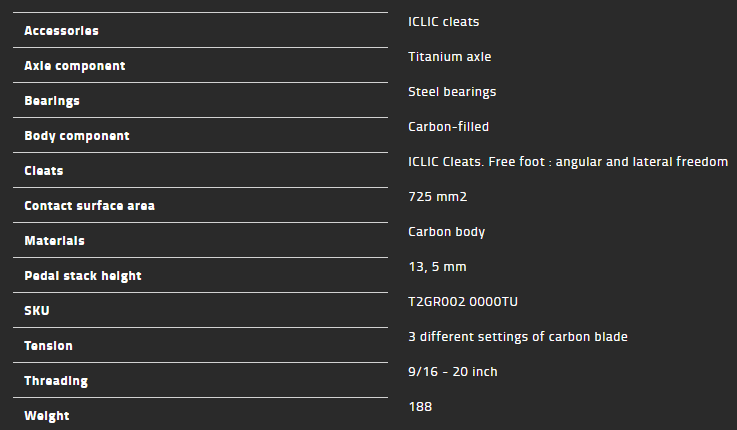The height and width of the screenshot is (430, 737).
Task: Click the Cleats row label
Action: pyautogui.click(x=44, y=170)
